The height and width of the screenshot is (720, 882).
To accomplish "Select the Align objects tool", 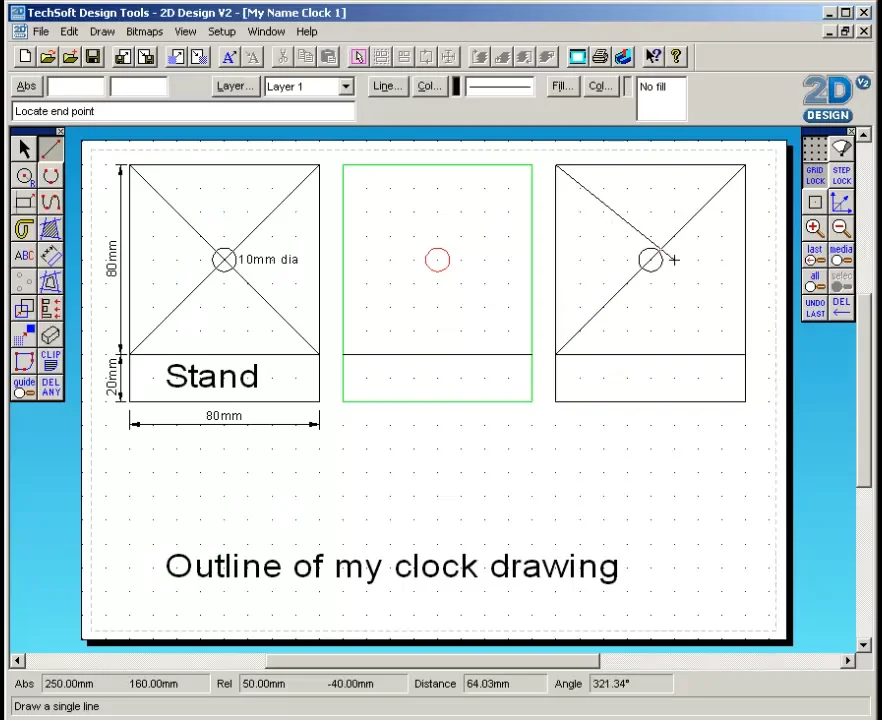I will click(x=51, y=308).
